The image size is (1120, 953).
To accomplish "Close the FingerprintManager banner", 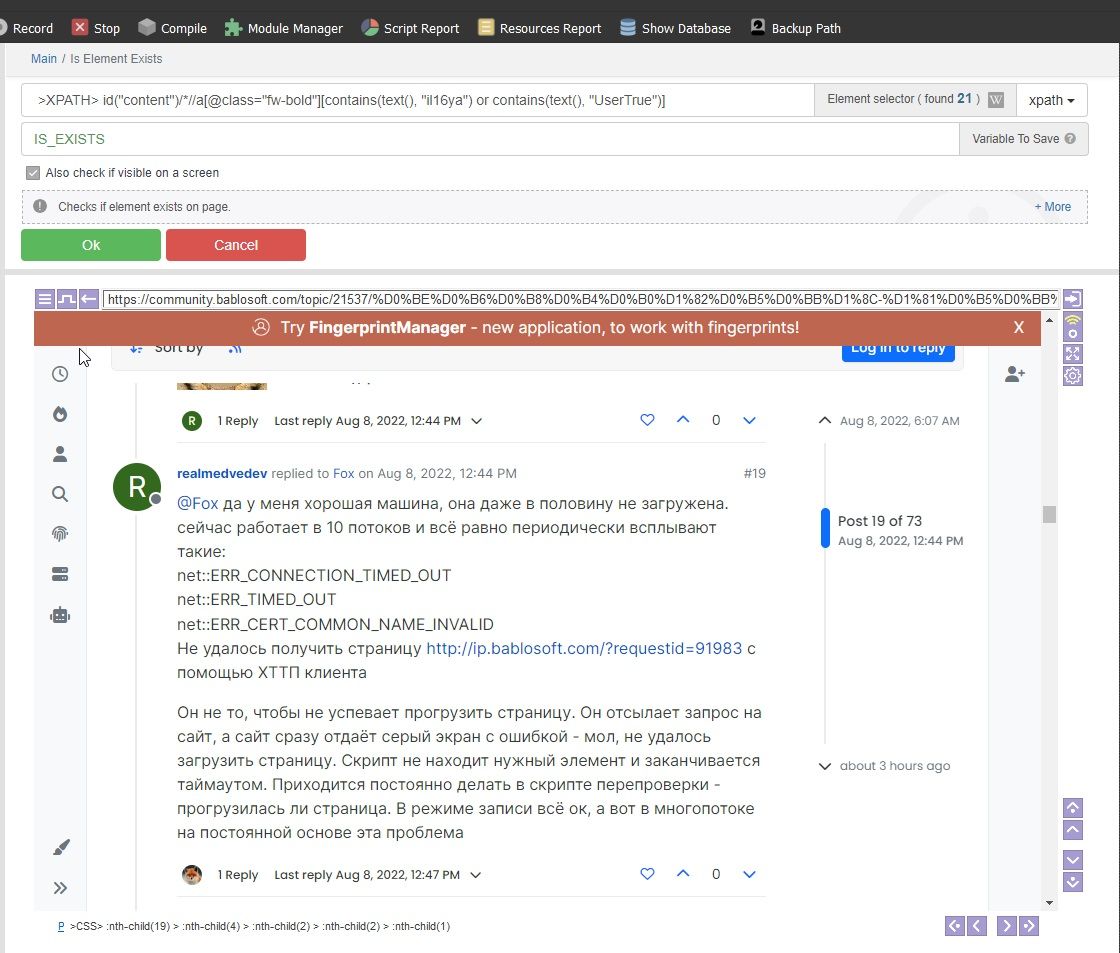I will click(x=1018, y=327).
